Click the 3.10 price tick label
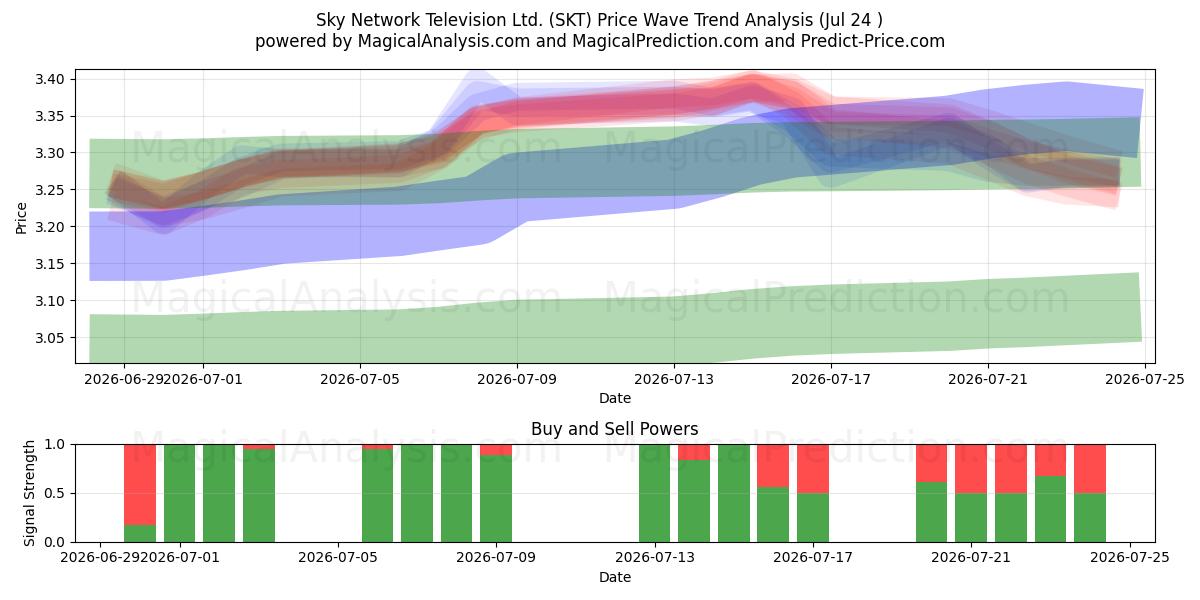 tap(50, 301)
